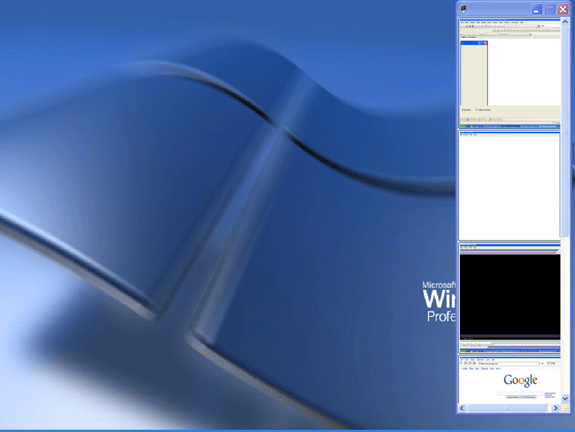This screenshot has height=432, width=575.
Task: Click the horizontal scrollbar thumb in the thumbnail window
Action: pyautogui.click(x=508, y=408)
